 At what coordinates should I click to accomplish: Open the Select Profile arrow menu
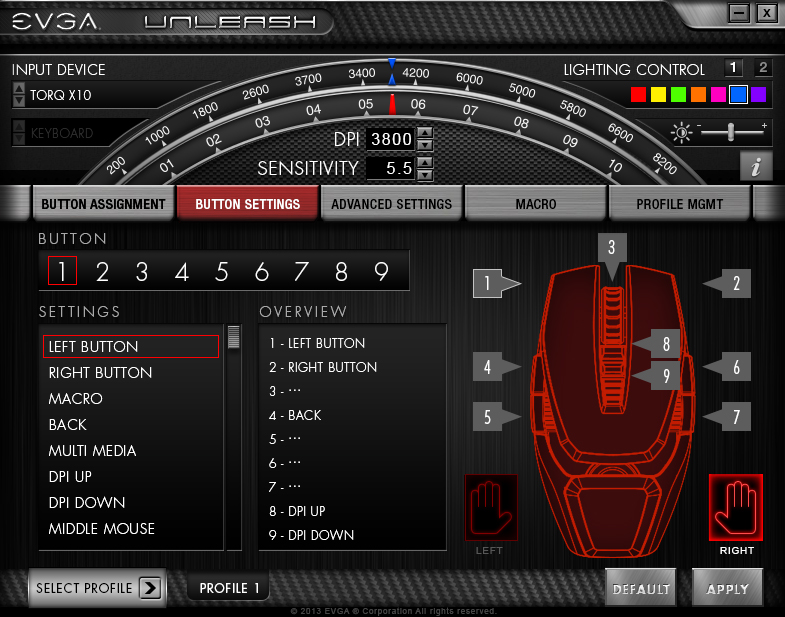click(x=150, y=588)
